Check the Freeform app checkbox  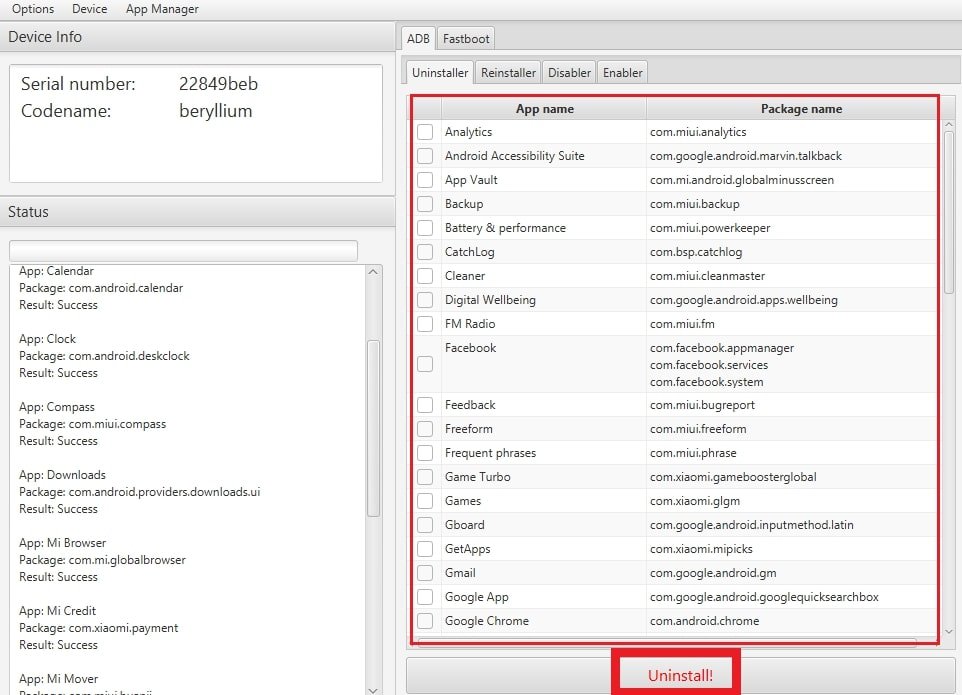[x=425, y=429]
